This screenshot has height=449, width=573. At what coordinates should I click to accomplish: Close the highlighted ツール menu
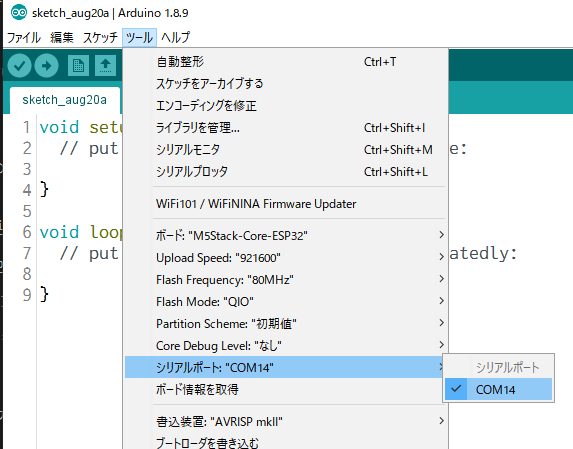pyautogui.click(x=140, y=37)
